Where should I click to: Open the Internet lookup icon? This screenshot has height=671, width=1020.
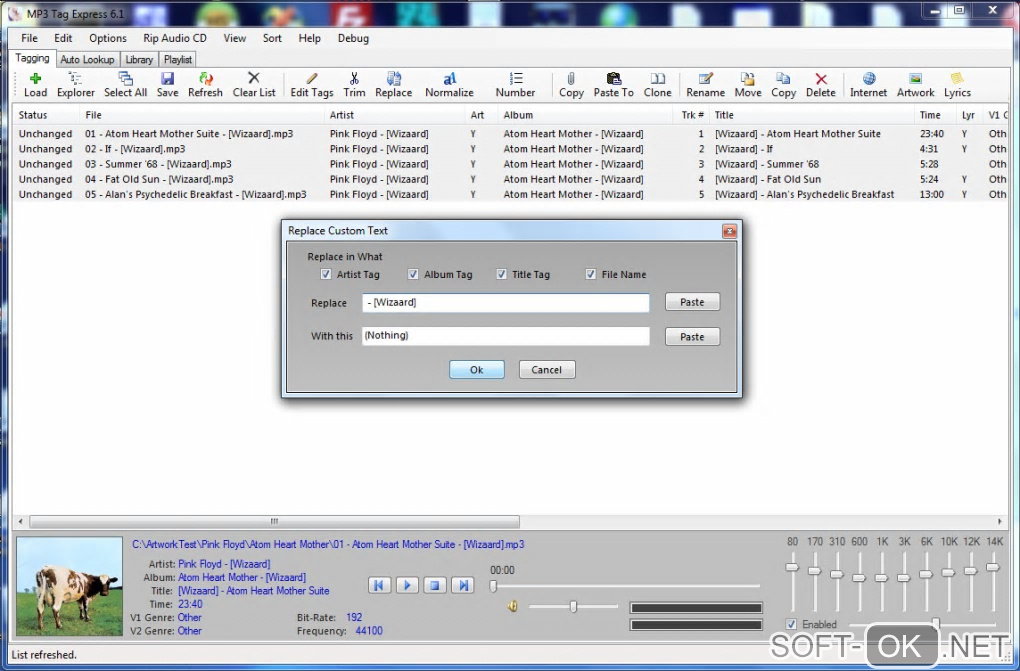868,85
